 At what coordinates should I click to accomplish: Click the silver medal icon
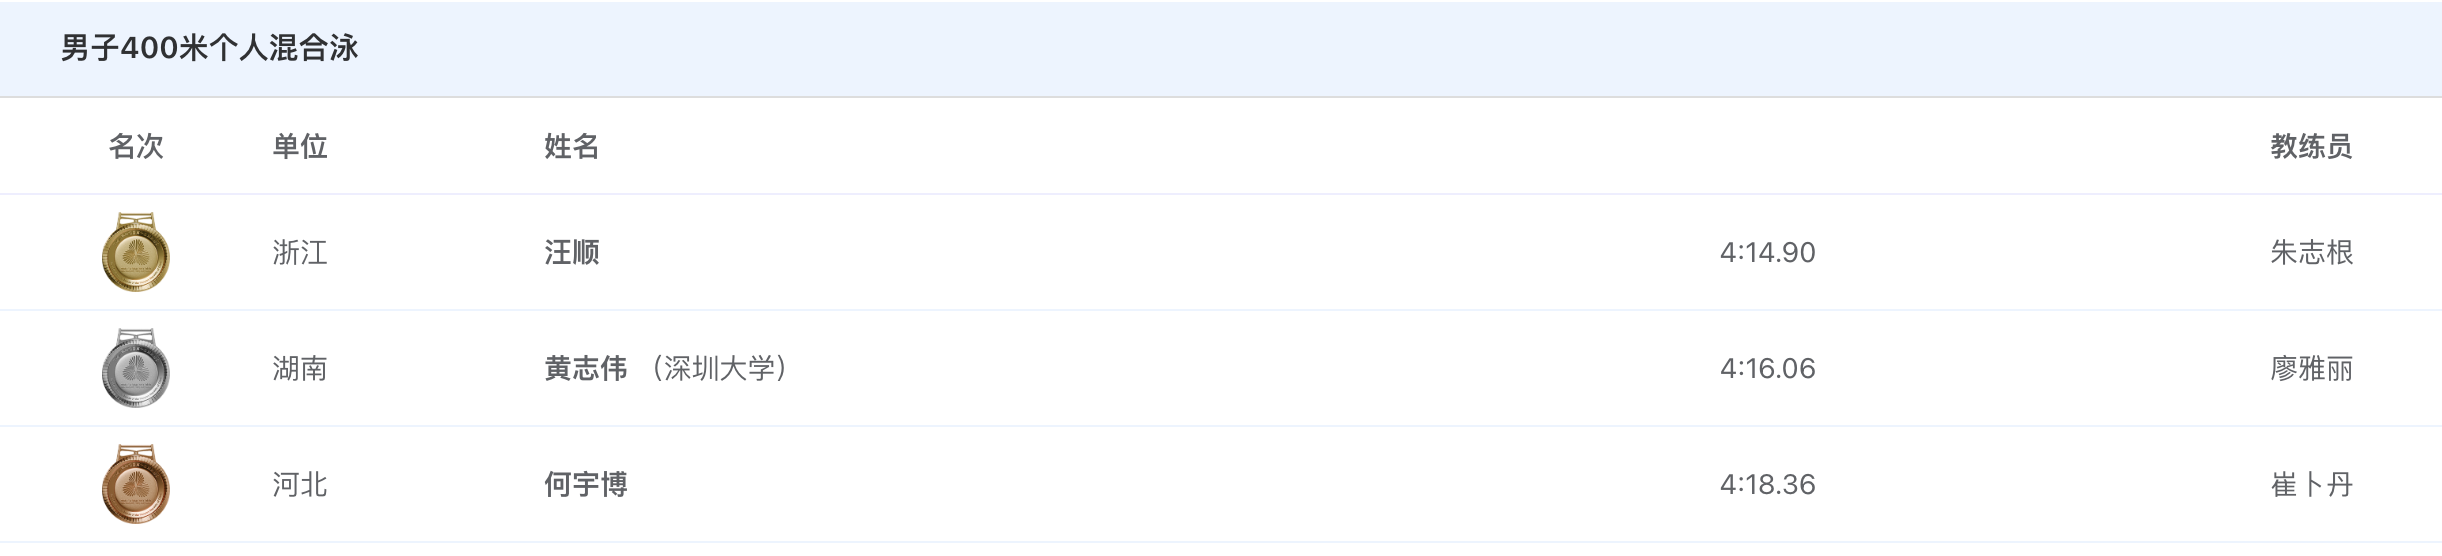136,369
